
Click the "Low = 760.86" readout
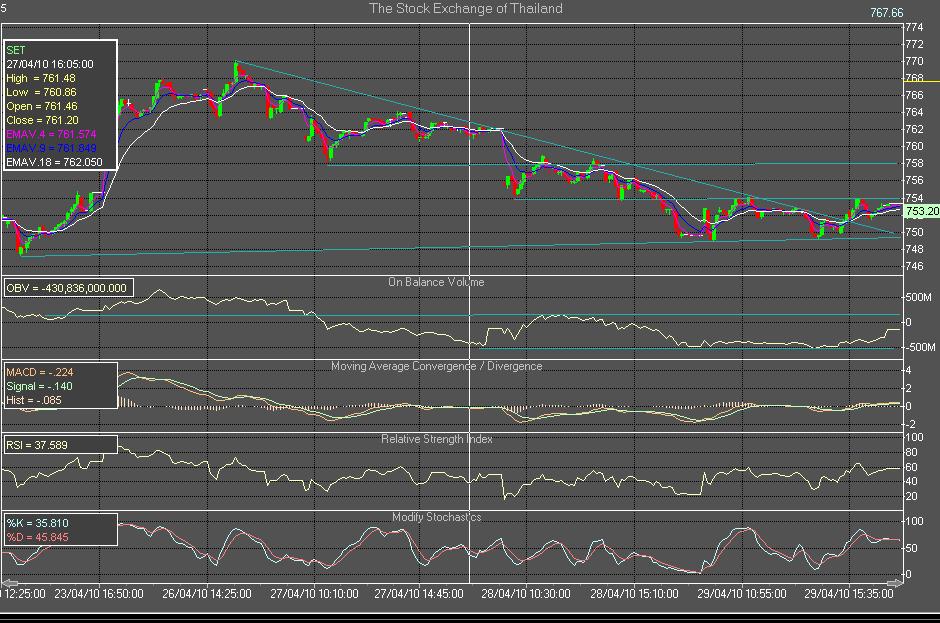click(41, 92)
